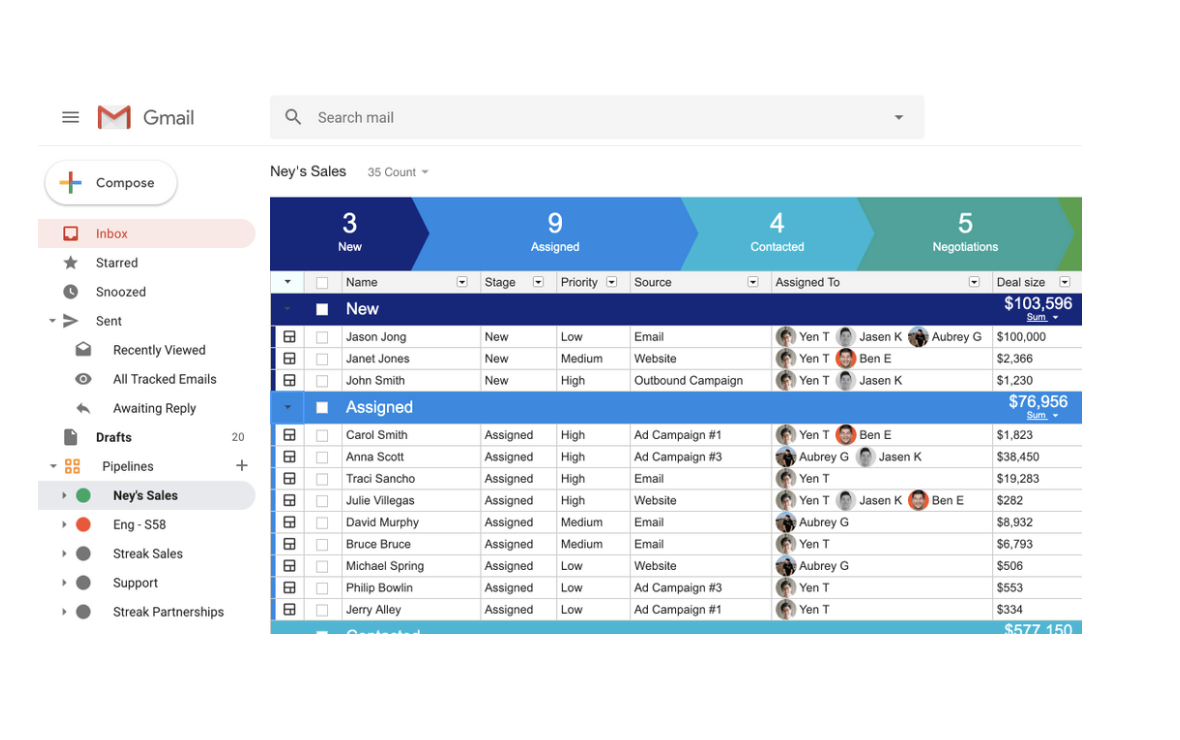Click the Compose button

[111, 183]
